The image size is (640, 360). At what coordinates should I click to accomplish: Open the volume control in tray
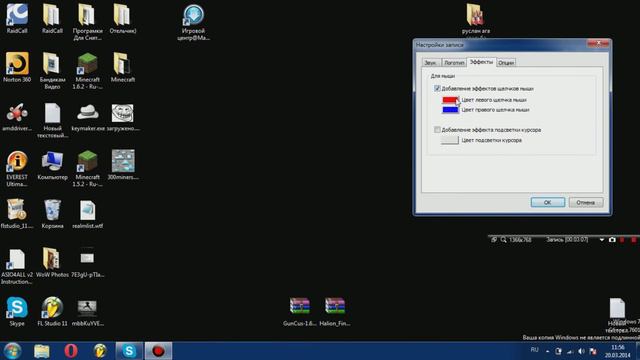tap(581, 351)
